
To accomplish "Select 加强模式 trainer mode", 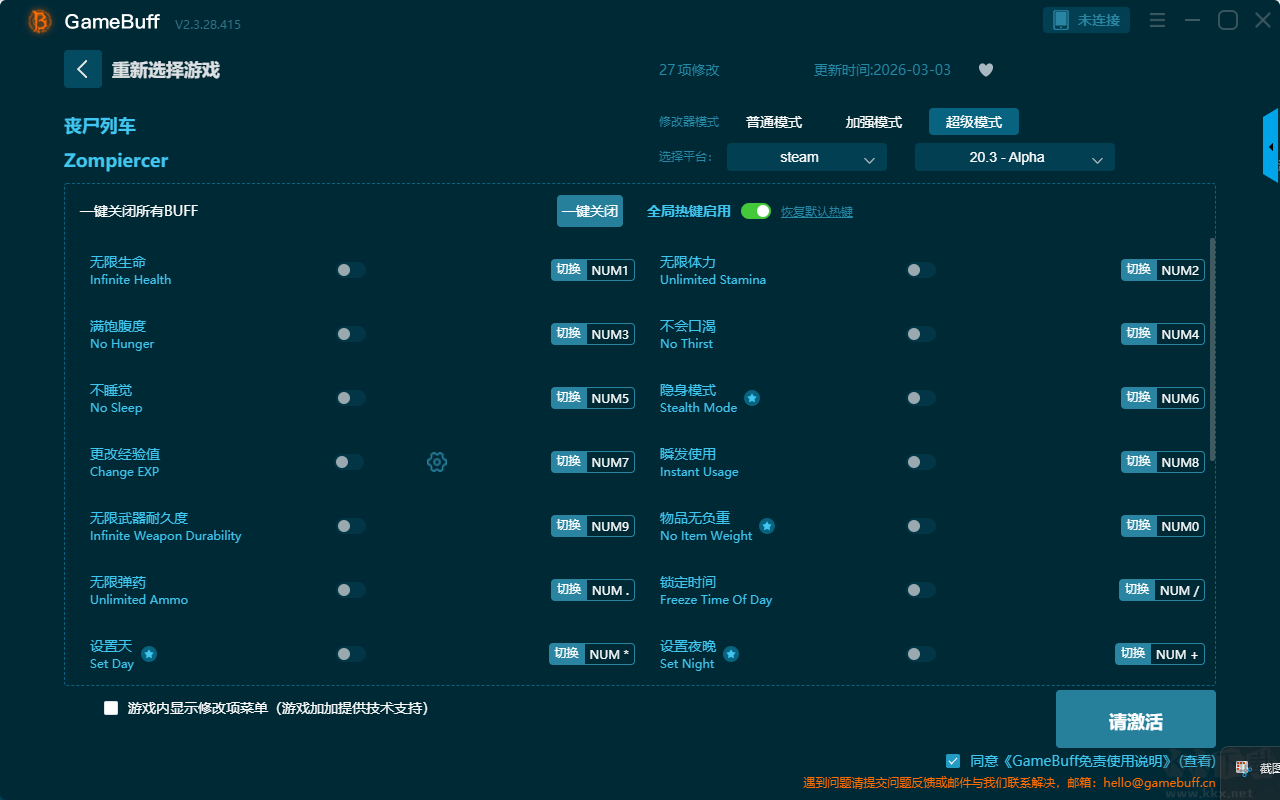I will coord(874,122).
